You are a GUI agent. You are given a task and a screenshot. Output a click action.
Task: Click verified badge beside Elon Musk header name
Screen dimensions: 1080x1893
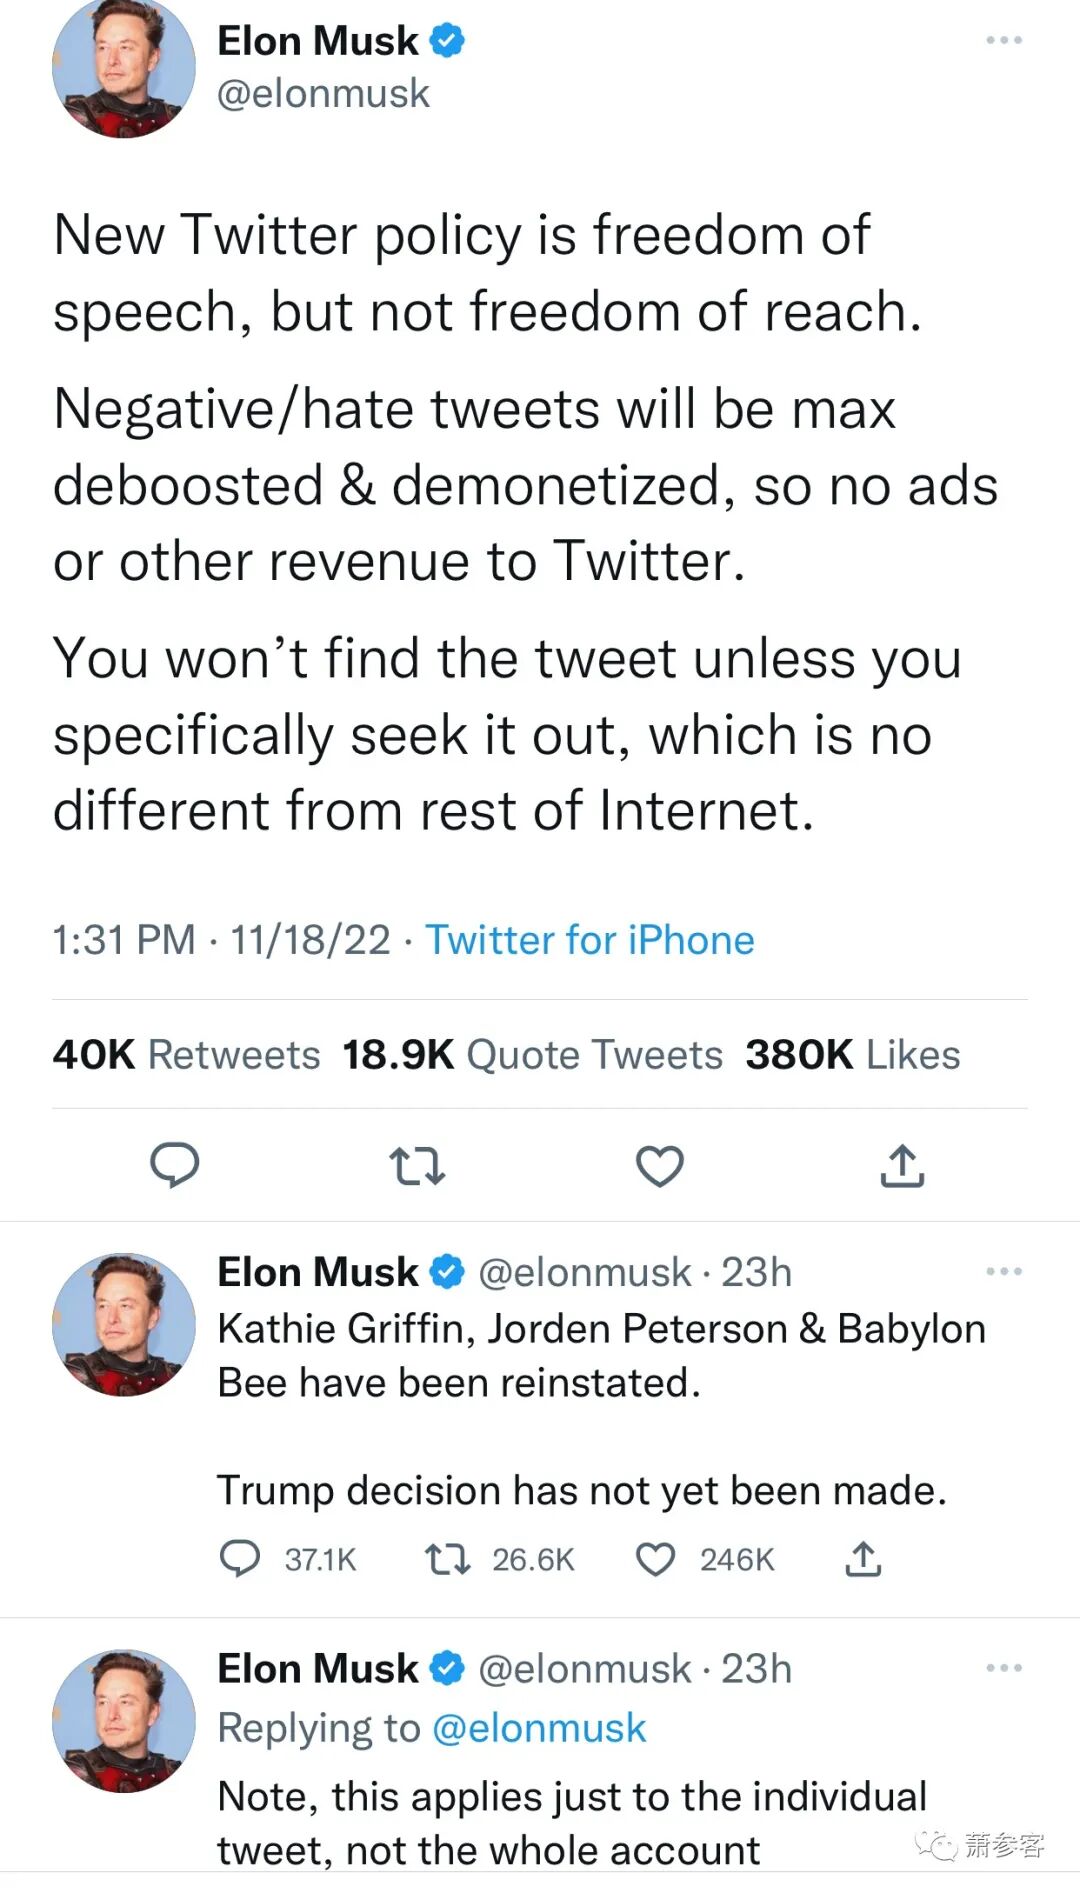pos(447,41)
